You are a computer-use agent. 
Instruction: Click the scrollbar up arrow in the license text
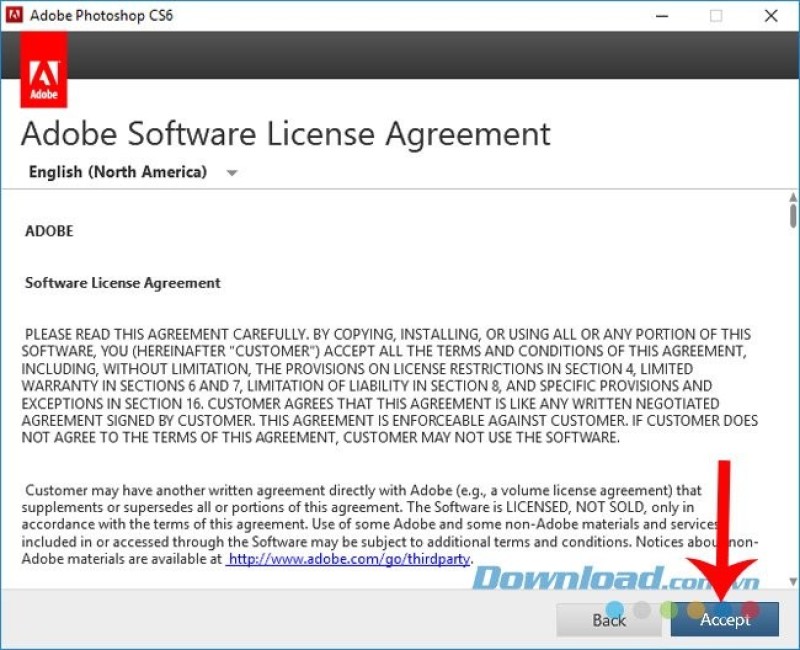(x=792, y=196)
